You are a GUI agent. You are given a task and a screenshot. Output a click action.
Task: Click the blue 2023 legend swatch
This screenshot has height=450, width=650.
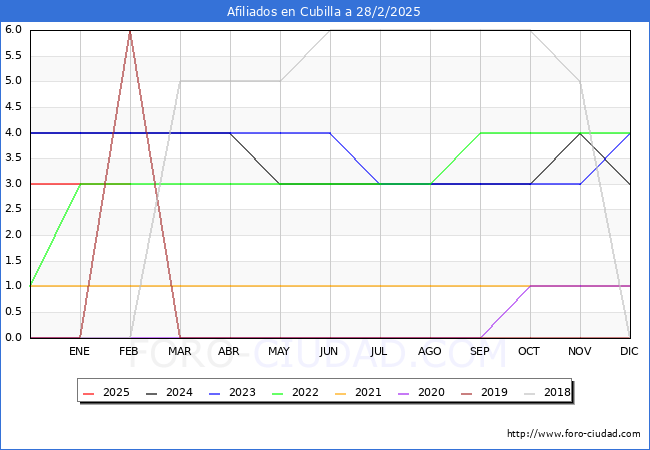[215, 393]
